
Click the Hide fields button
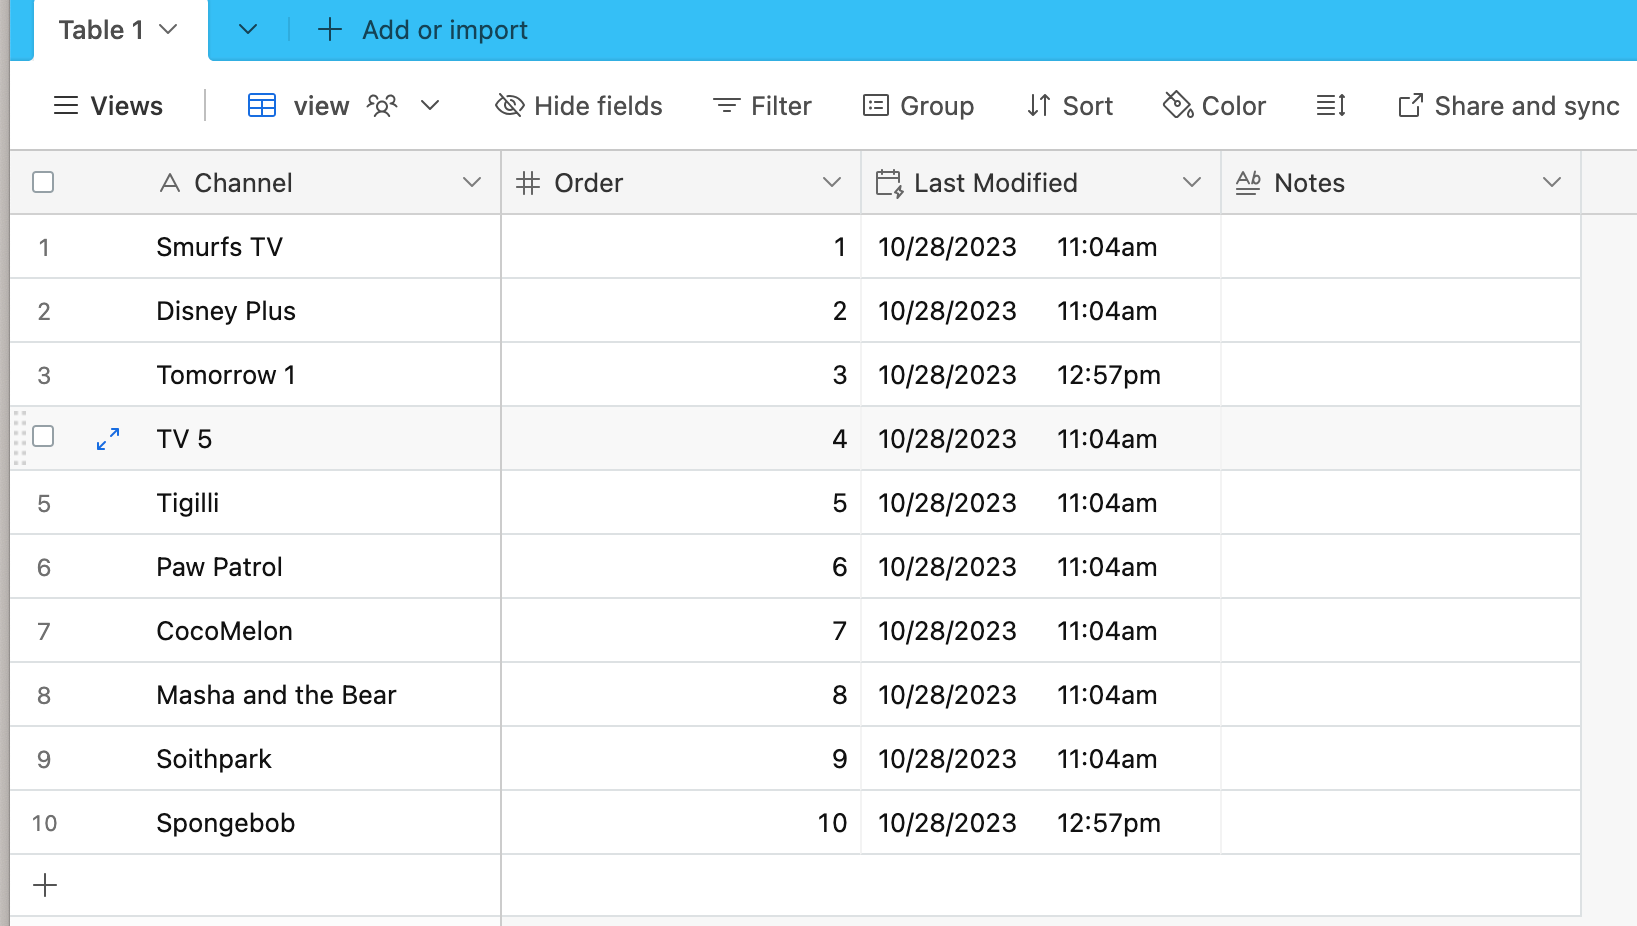tap(579, 106)
